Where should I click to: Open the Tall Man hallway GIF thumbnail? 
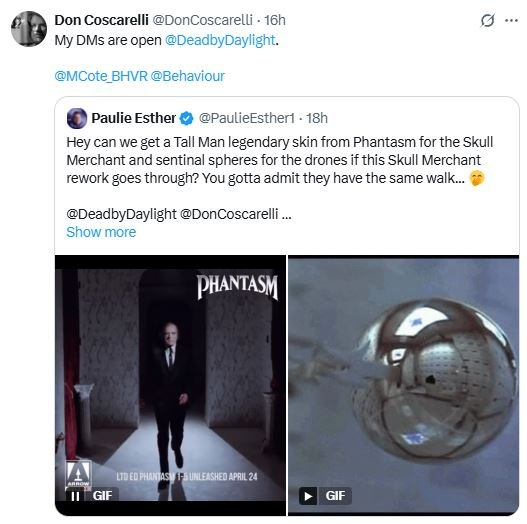click(x=170, y=385)
